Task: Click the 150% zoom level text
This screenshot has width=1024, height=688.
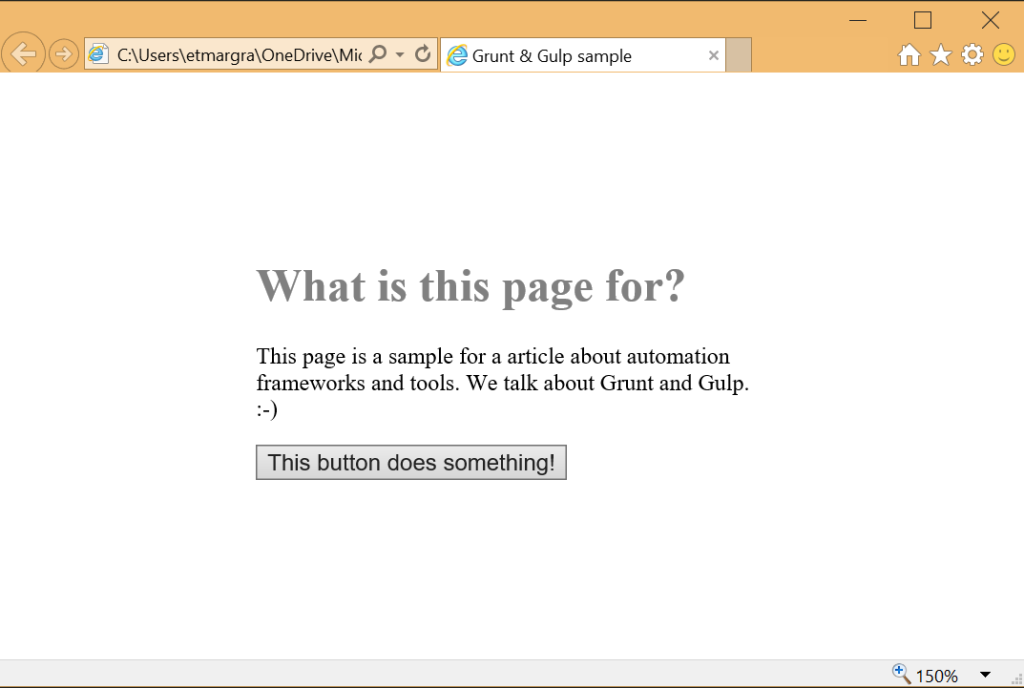Action: (936, 676)
